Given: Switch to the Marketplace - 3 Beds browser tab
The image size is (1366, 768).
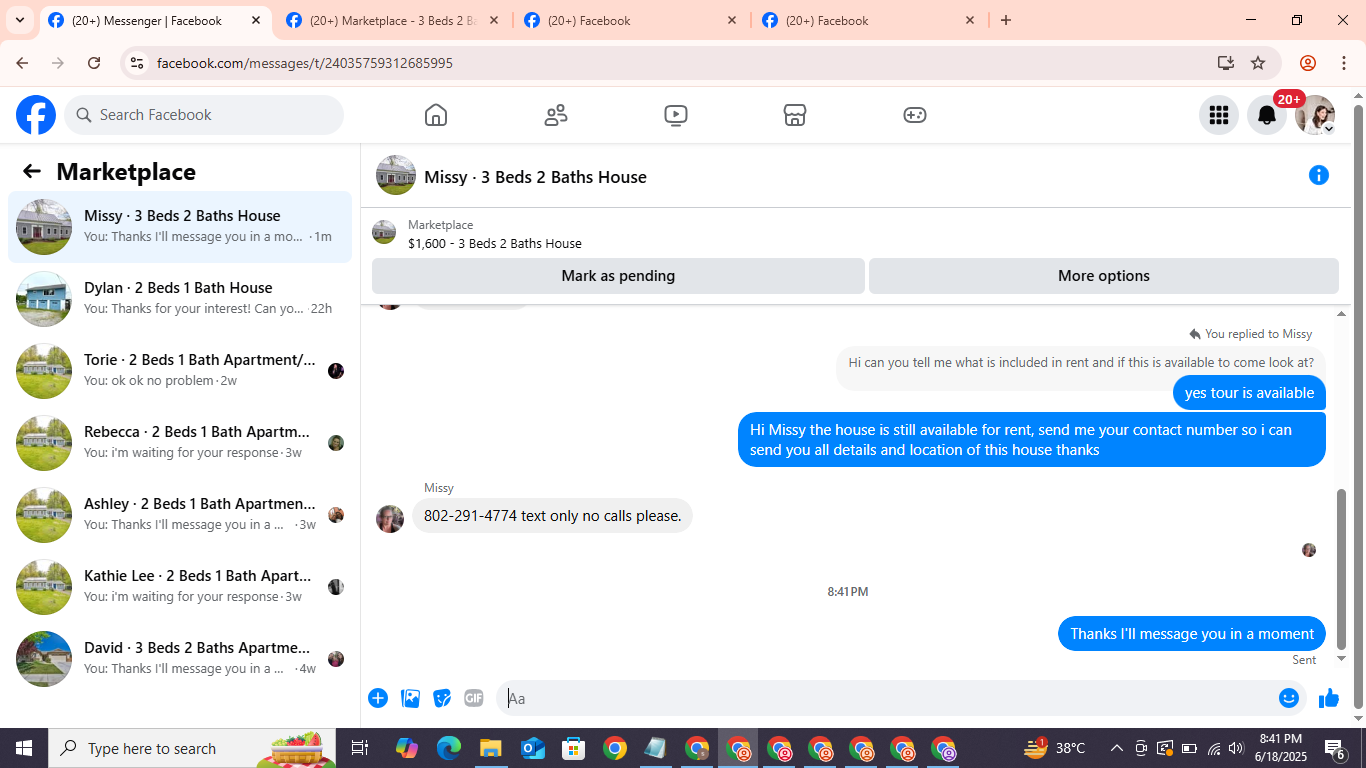Looking at the screenshot, I should click(x=393, y=21).
